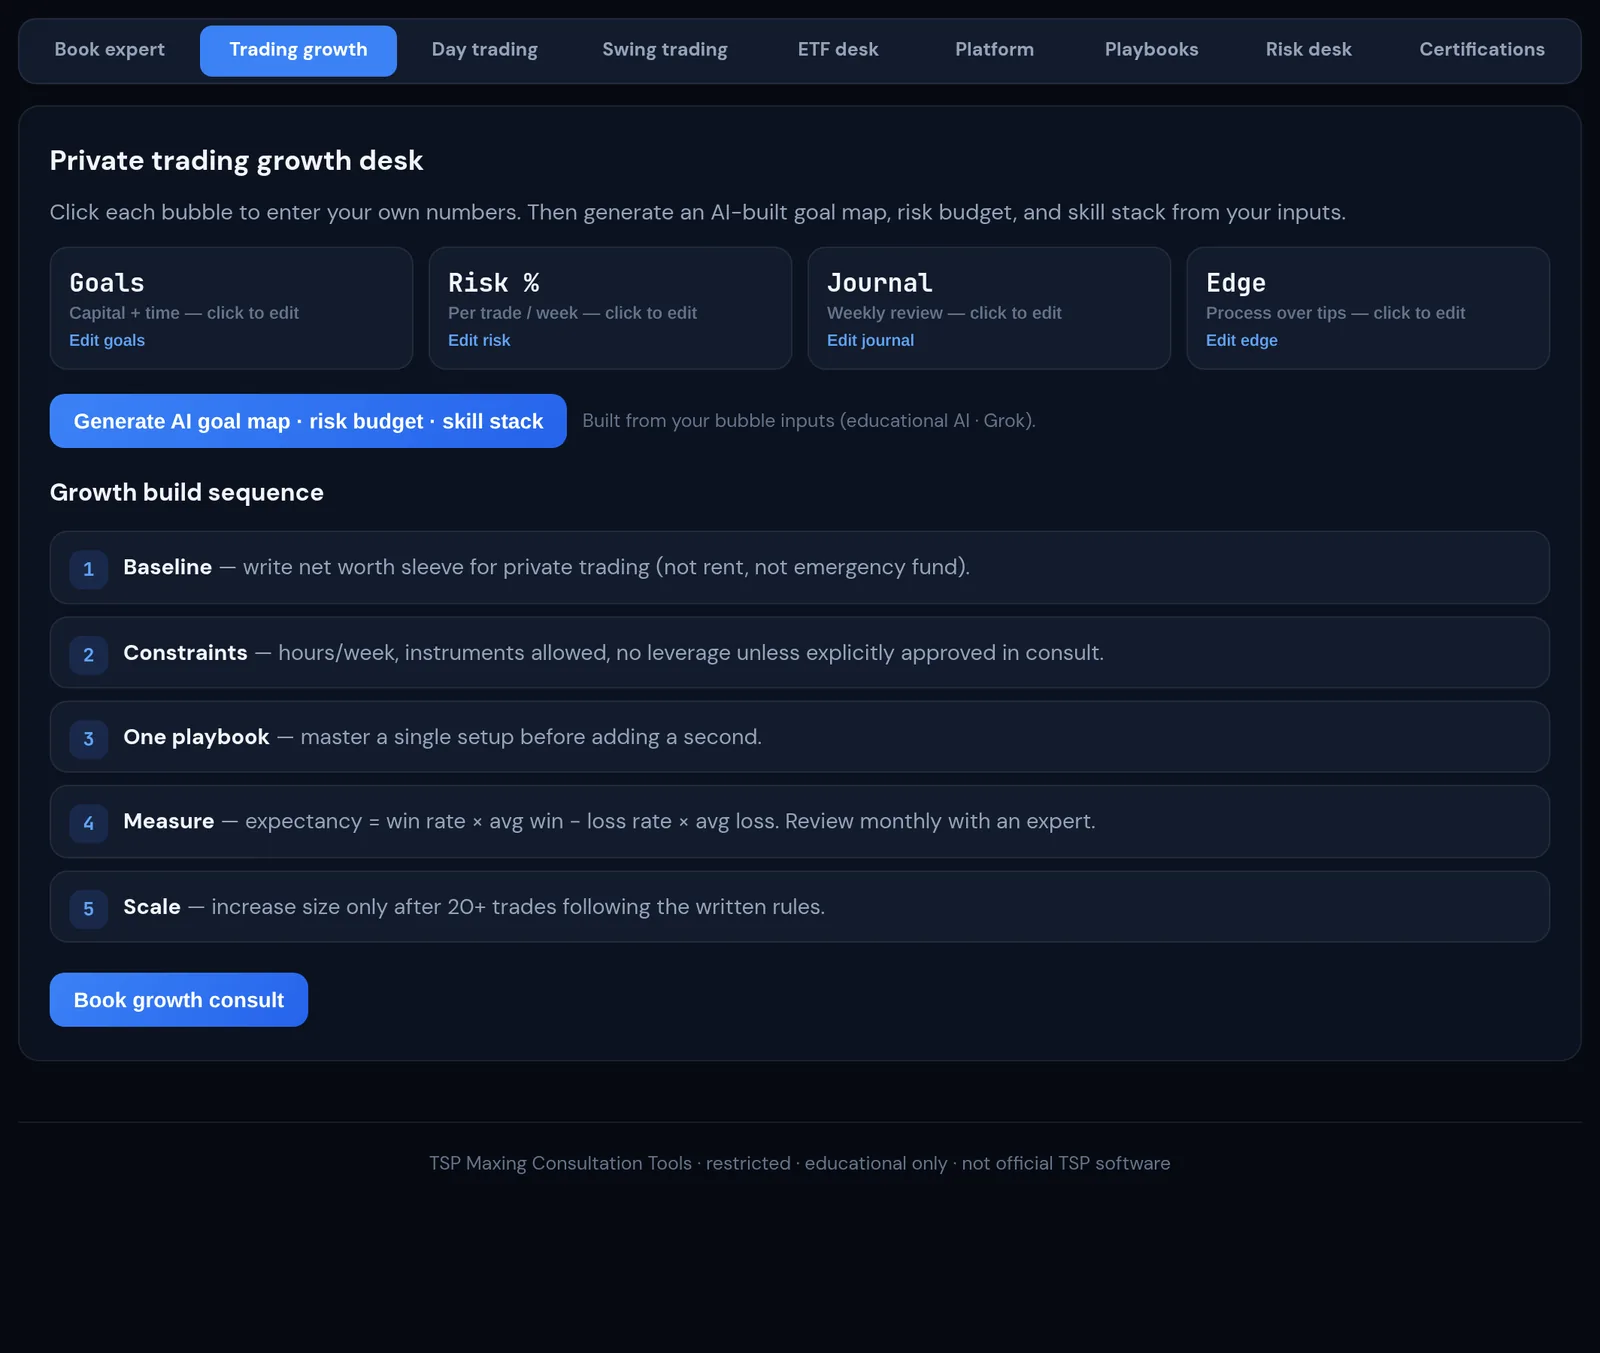Select step number 3 badge for One playbook
This screenshot has width=1600, height=1353.
[x=89, y=739]
